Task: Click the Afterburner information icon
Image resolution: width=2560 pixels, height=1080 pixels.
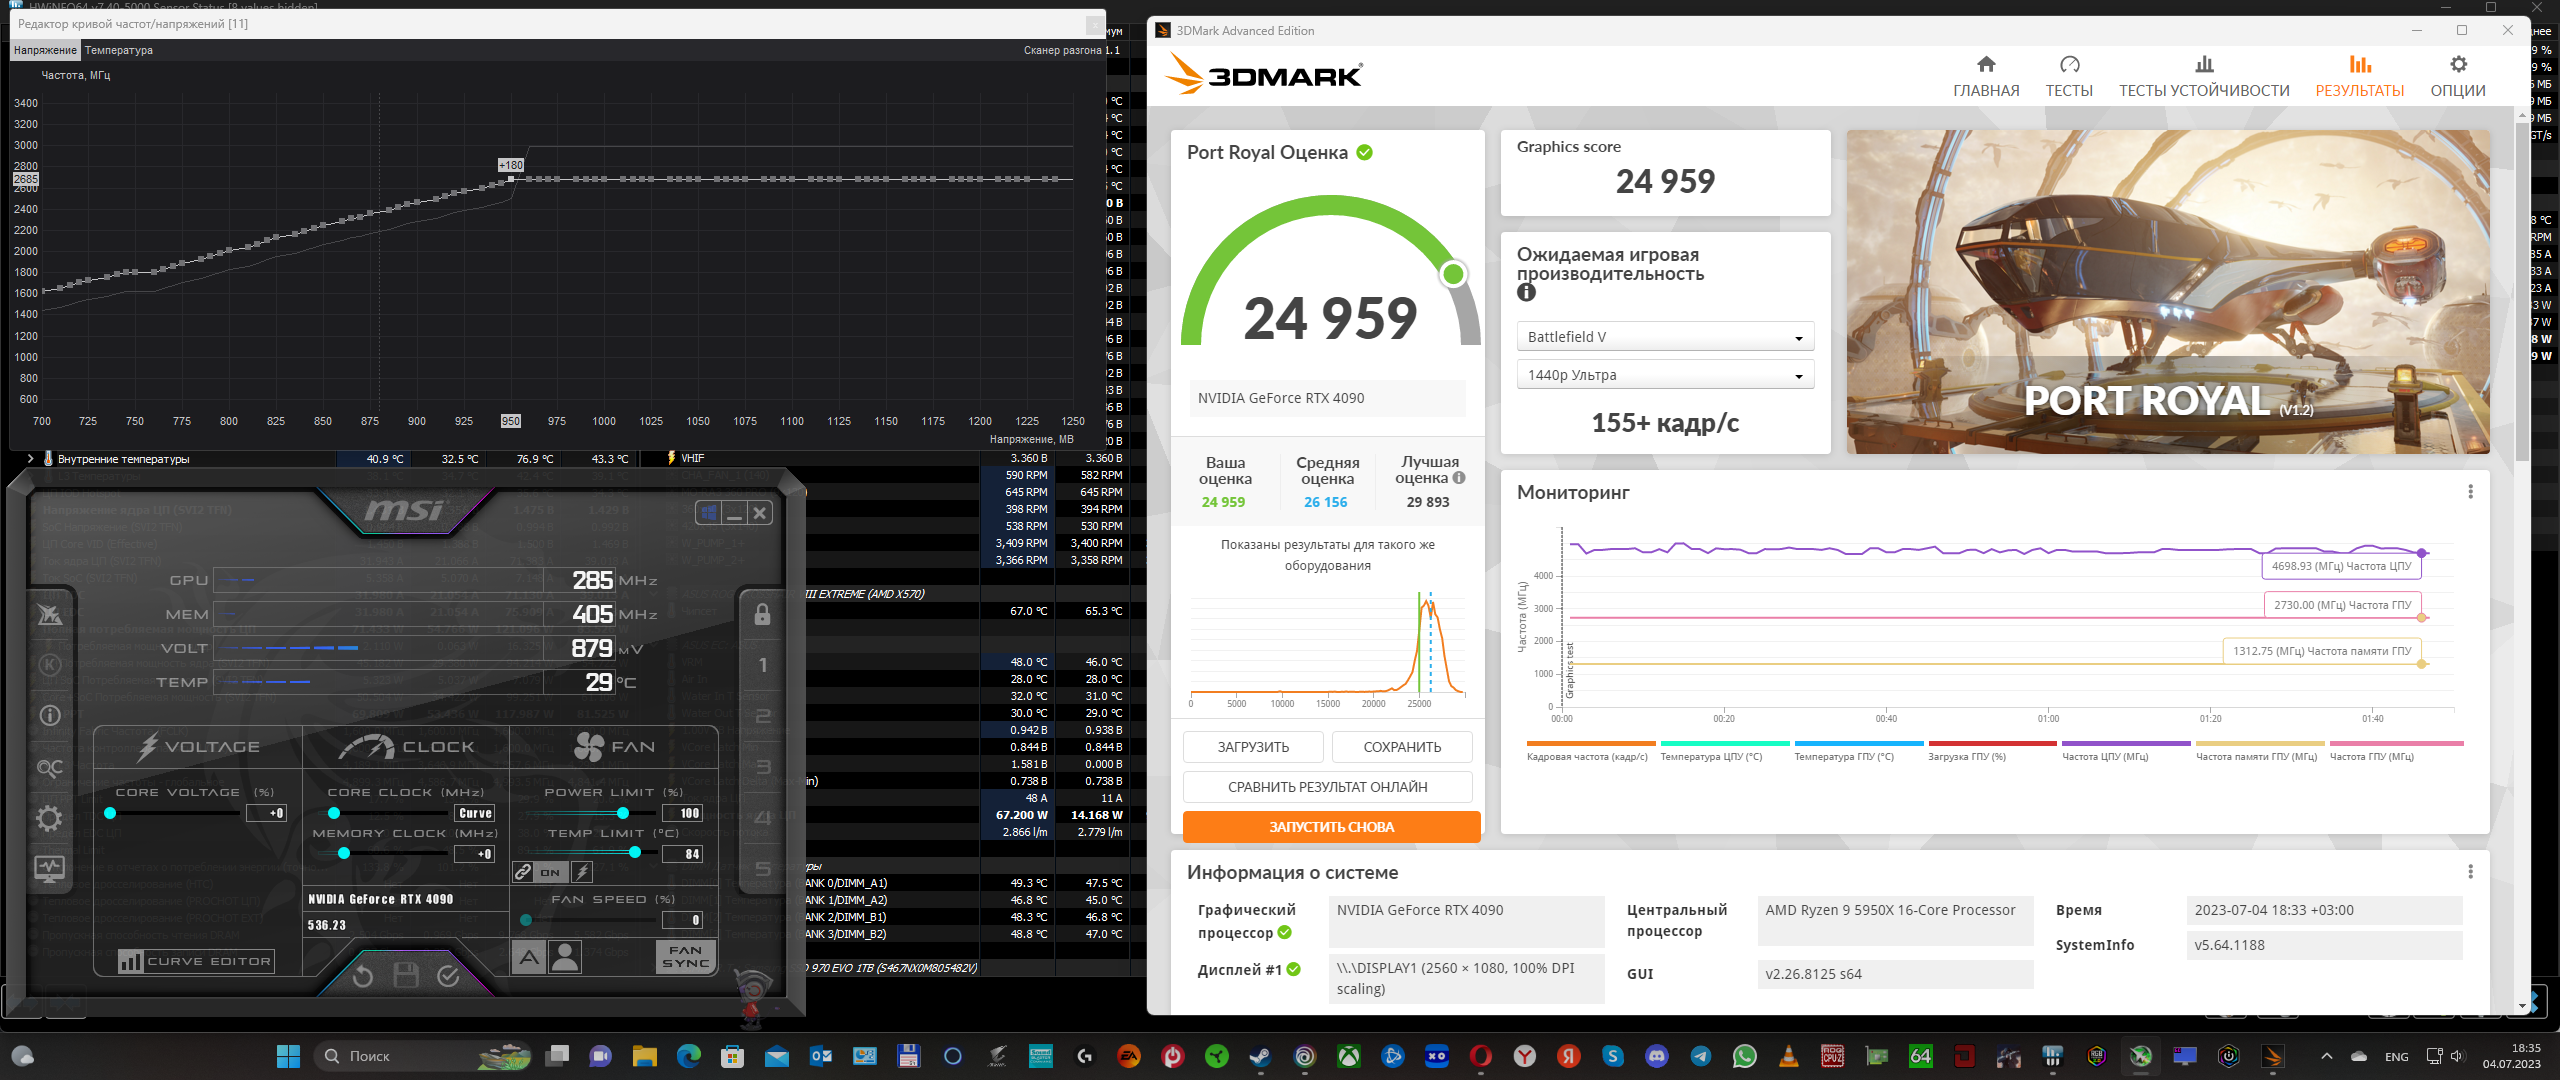Action: pos(49,715)
